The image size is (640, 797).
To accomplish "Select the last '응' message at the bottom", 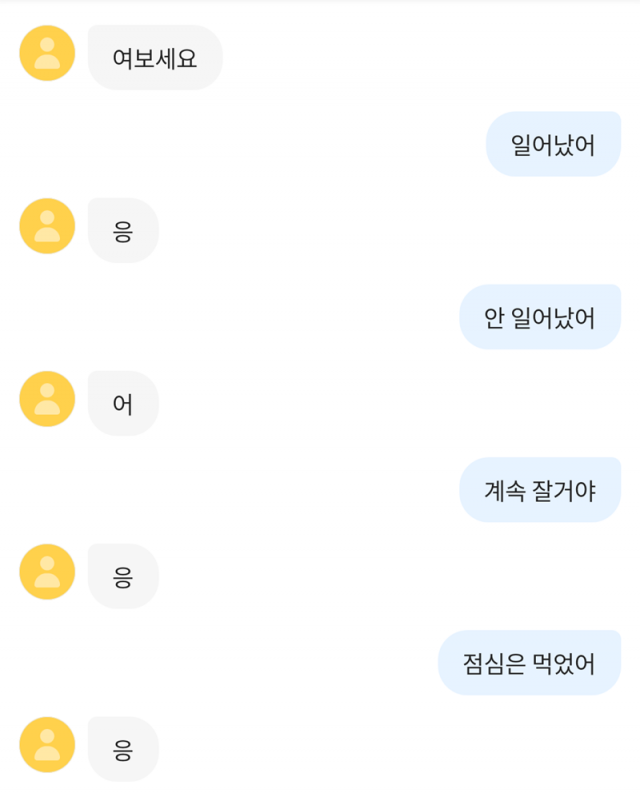I will [123, 750].
